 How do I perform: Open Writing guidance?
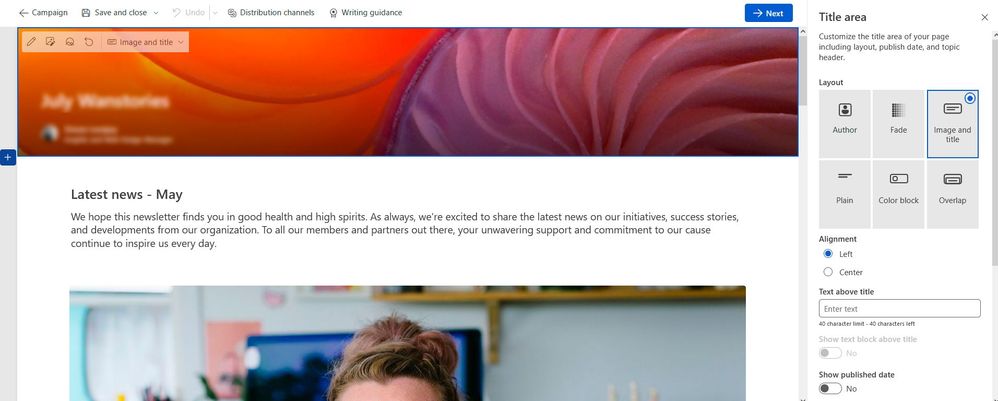tap(365, 13)
